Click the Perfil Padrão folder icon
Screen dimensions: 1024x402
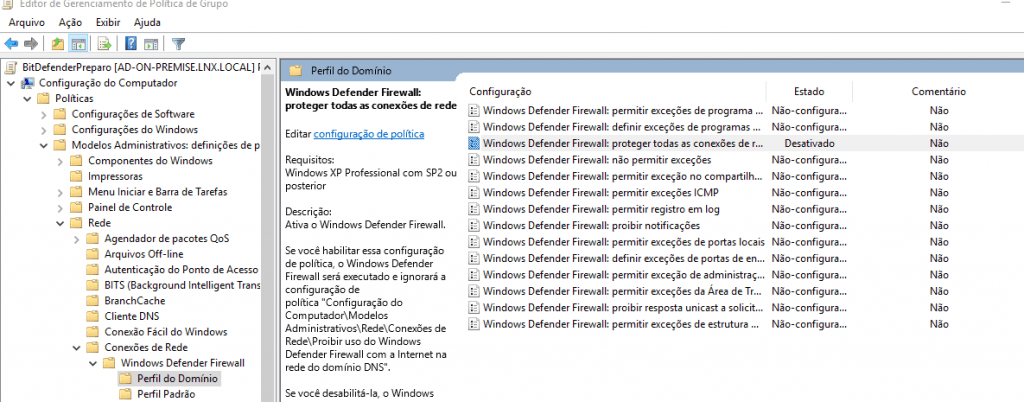[x=125, y=394]
